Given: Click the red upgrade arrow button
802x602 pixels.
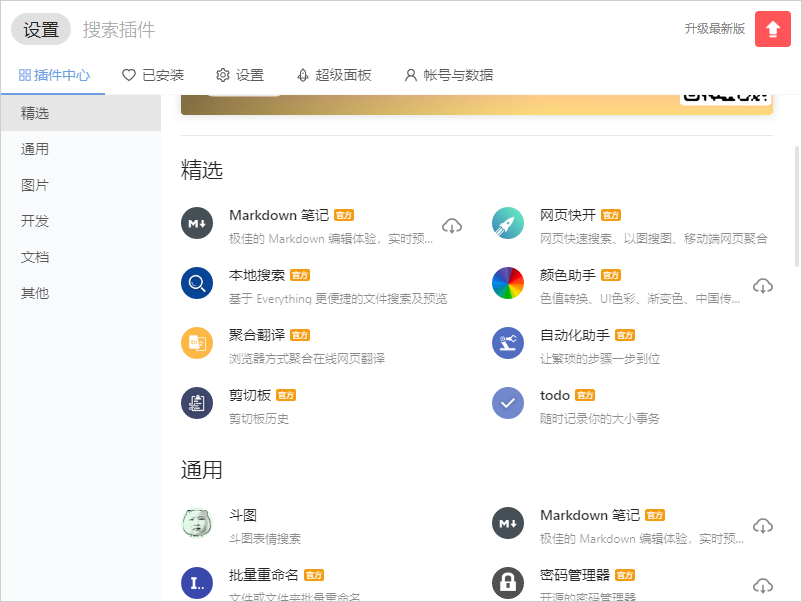Looking at the screenshot, I should tap(772, 29).
